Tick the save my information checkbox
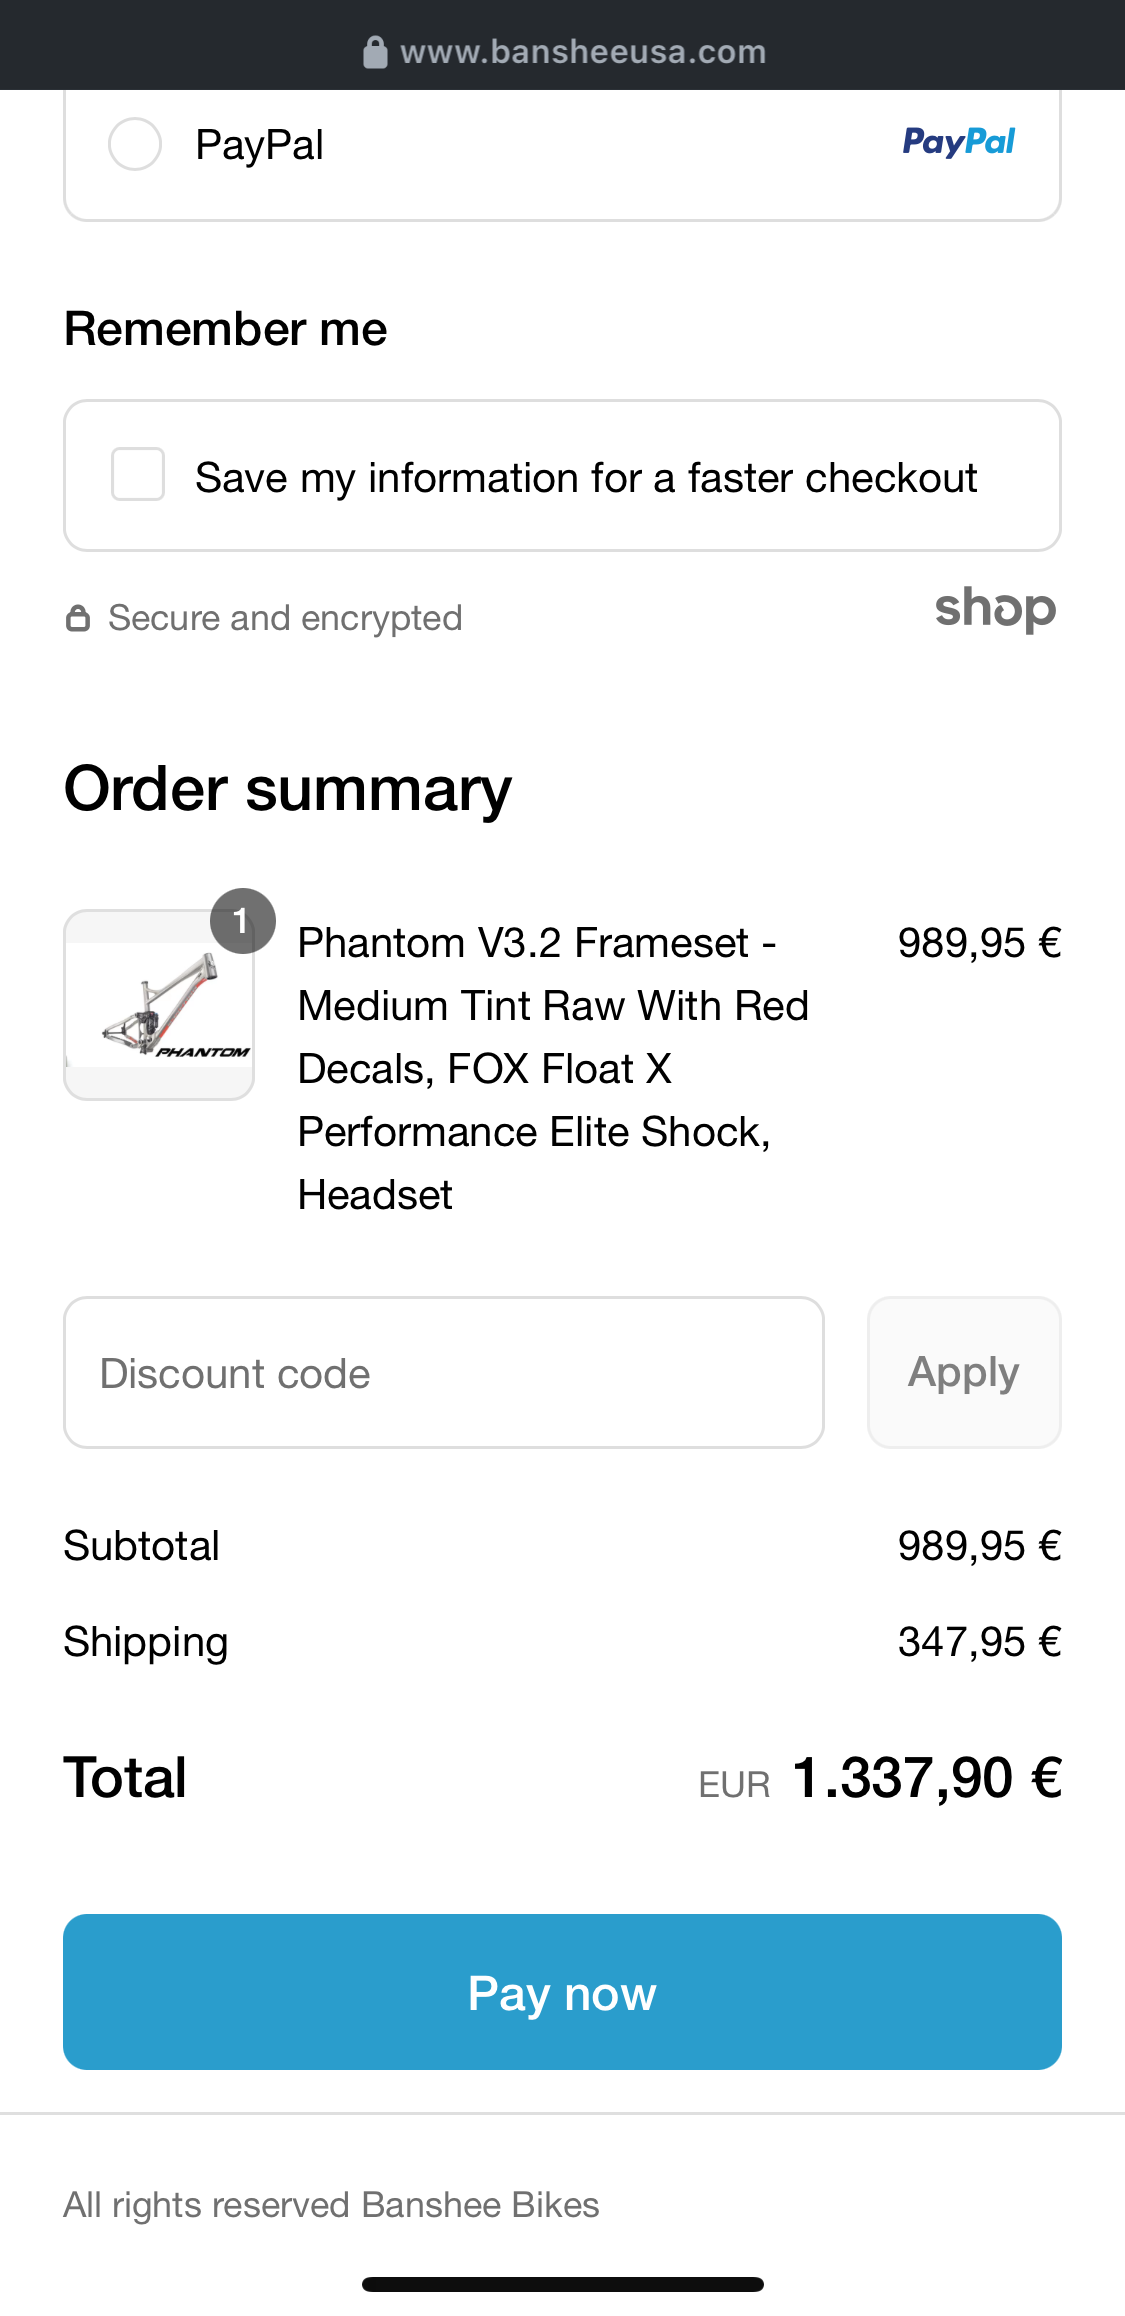1125x2316 pixels. click(138, 474)
